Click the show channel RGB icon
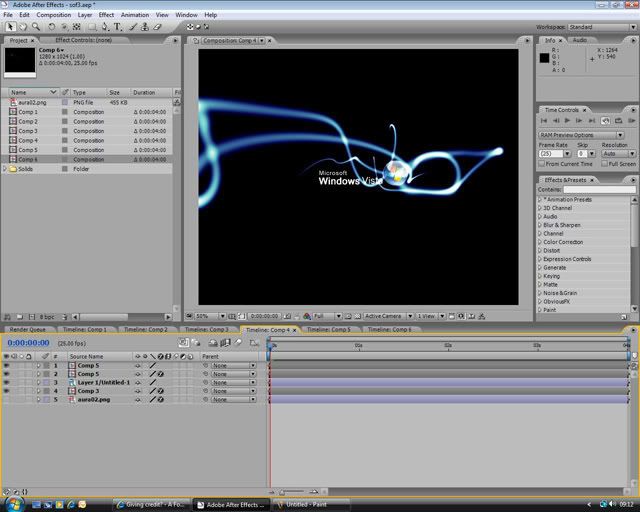This screenshot has width=640, height=512. pyautogui.click(x=307, y=316)
